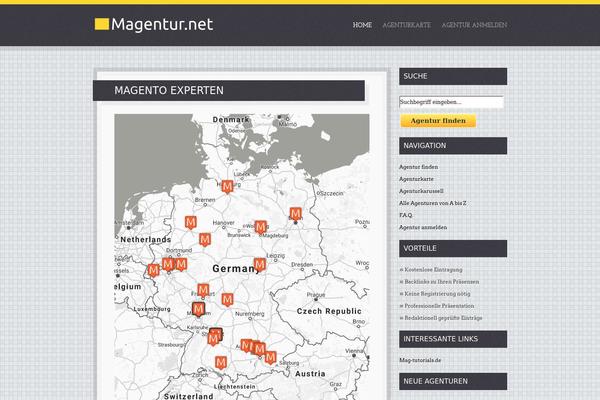
Task: Open the Agenturkarussell link
Action: (421, 191)
